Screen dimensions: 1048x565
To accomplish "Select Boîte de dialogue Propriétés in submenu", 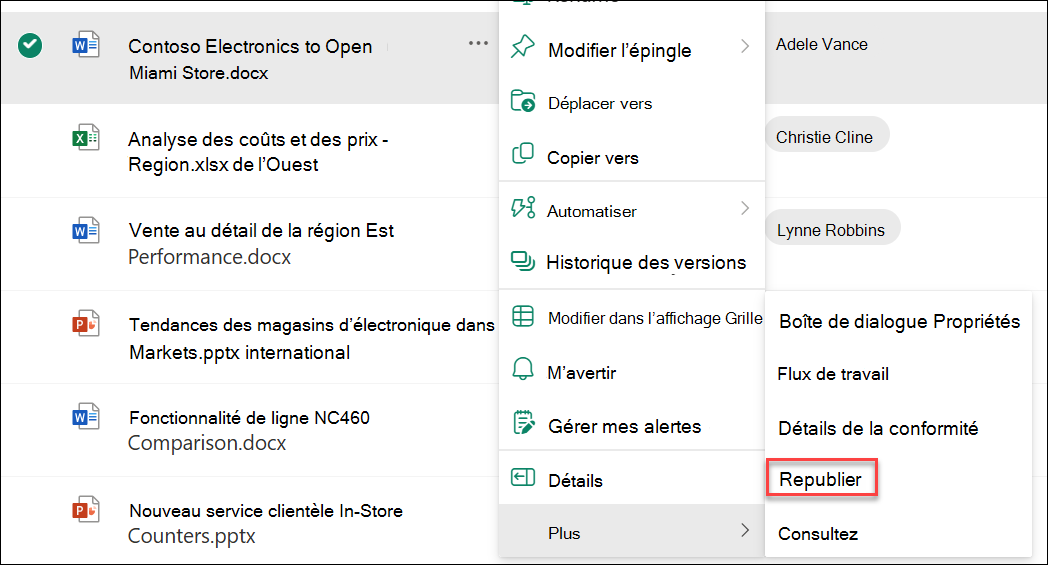I will pyautogui.click(x=899, y=322).
